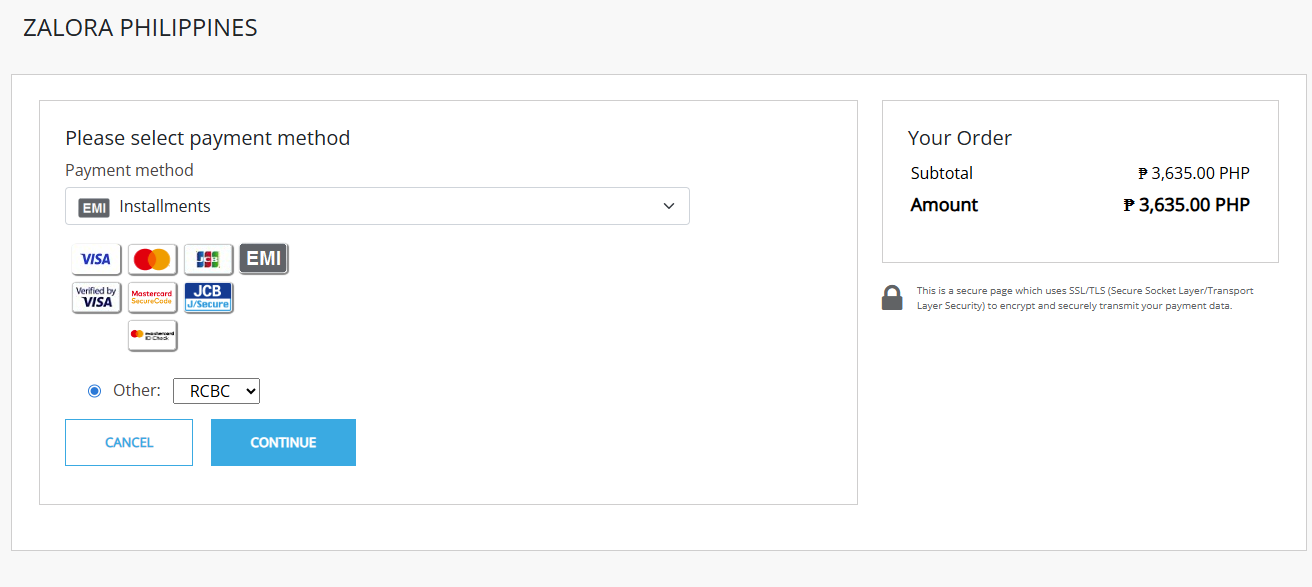Click the Your Order heading
This screenshot has width=1312, height=587.
960,138
